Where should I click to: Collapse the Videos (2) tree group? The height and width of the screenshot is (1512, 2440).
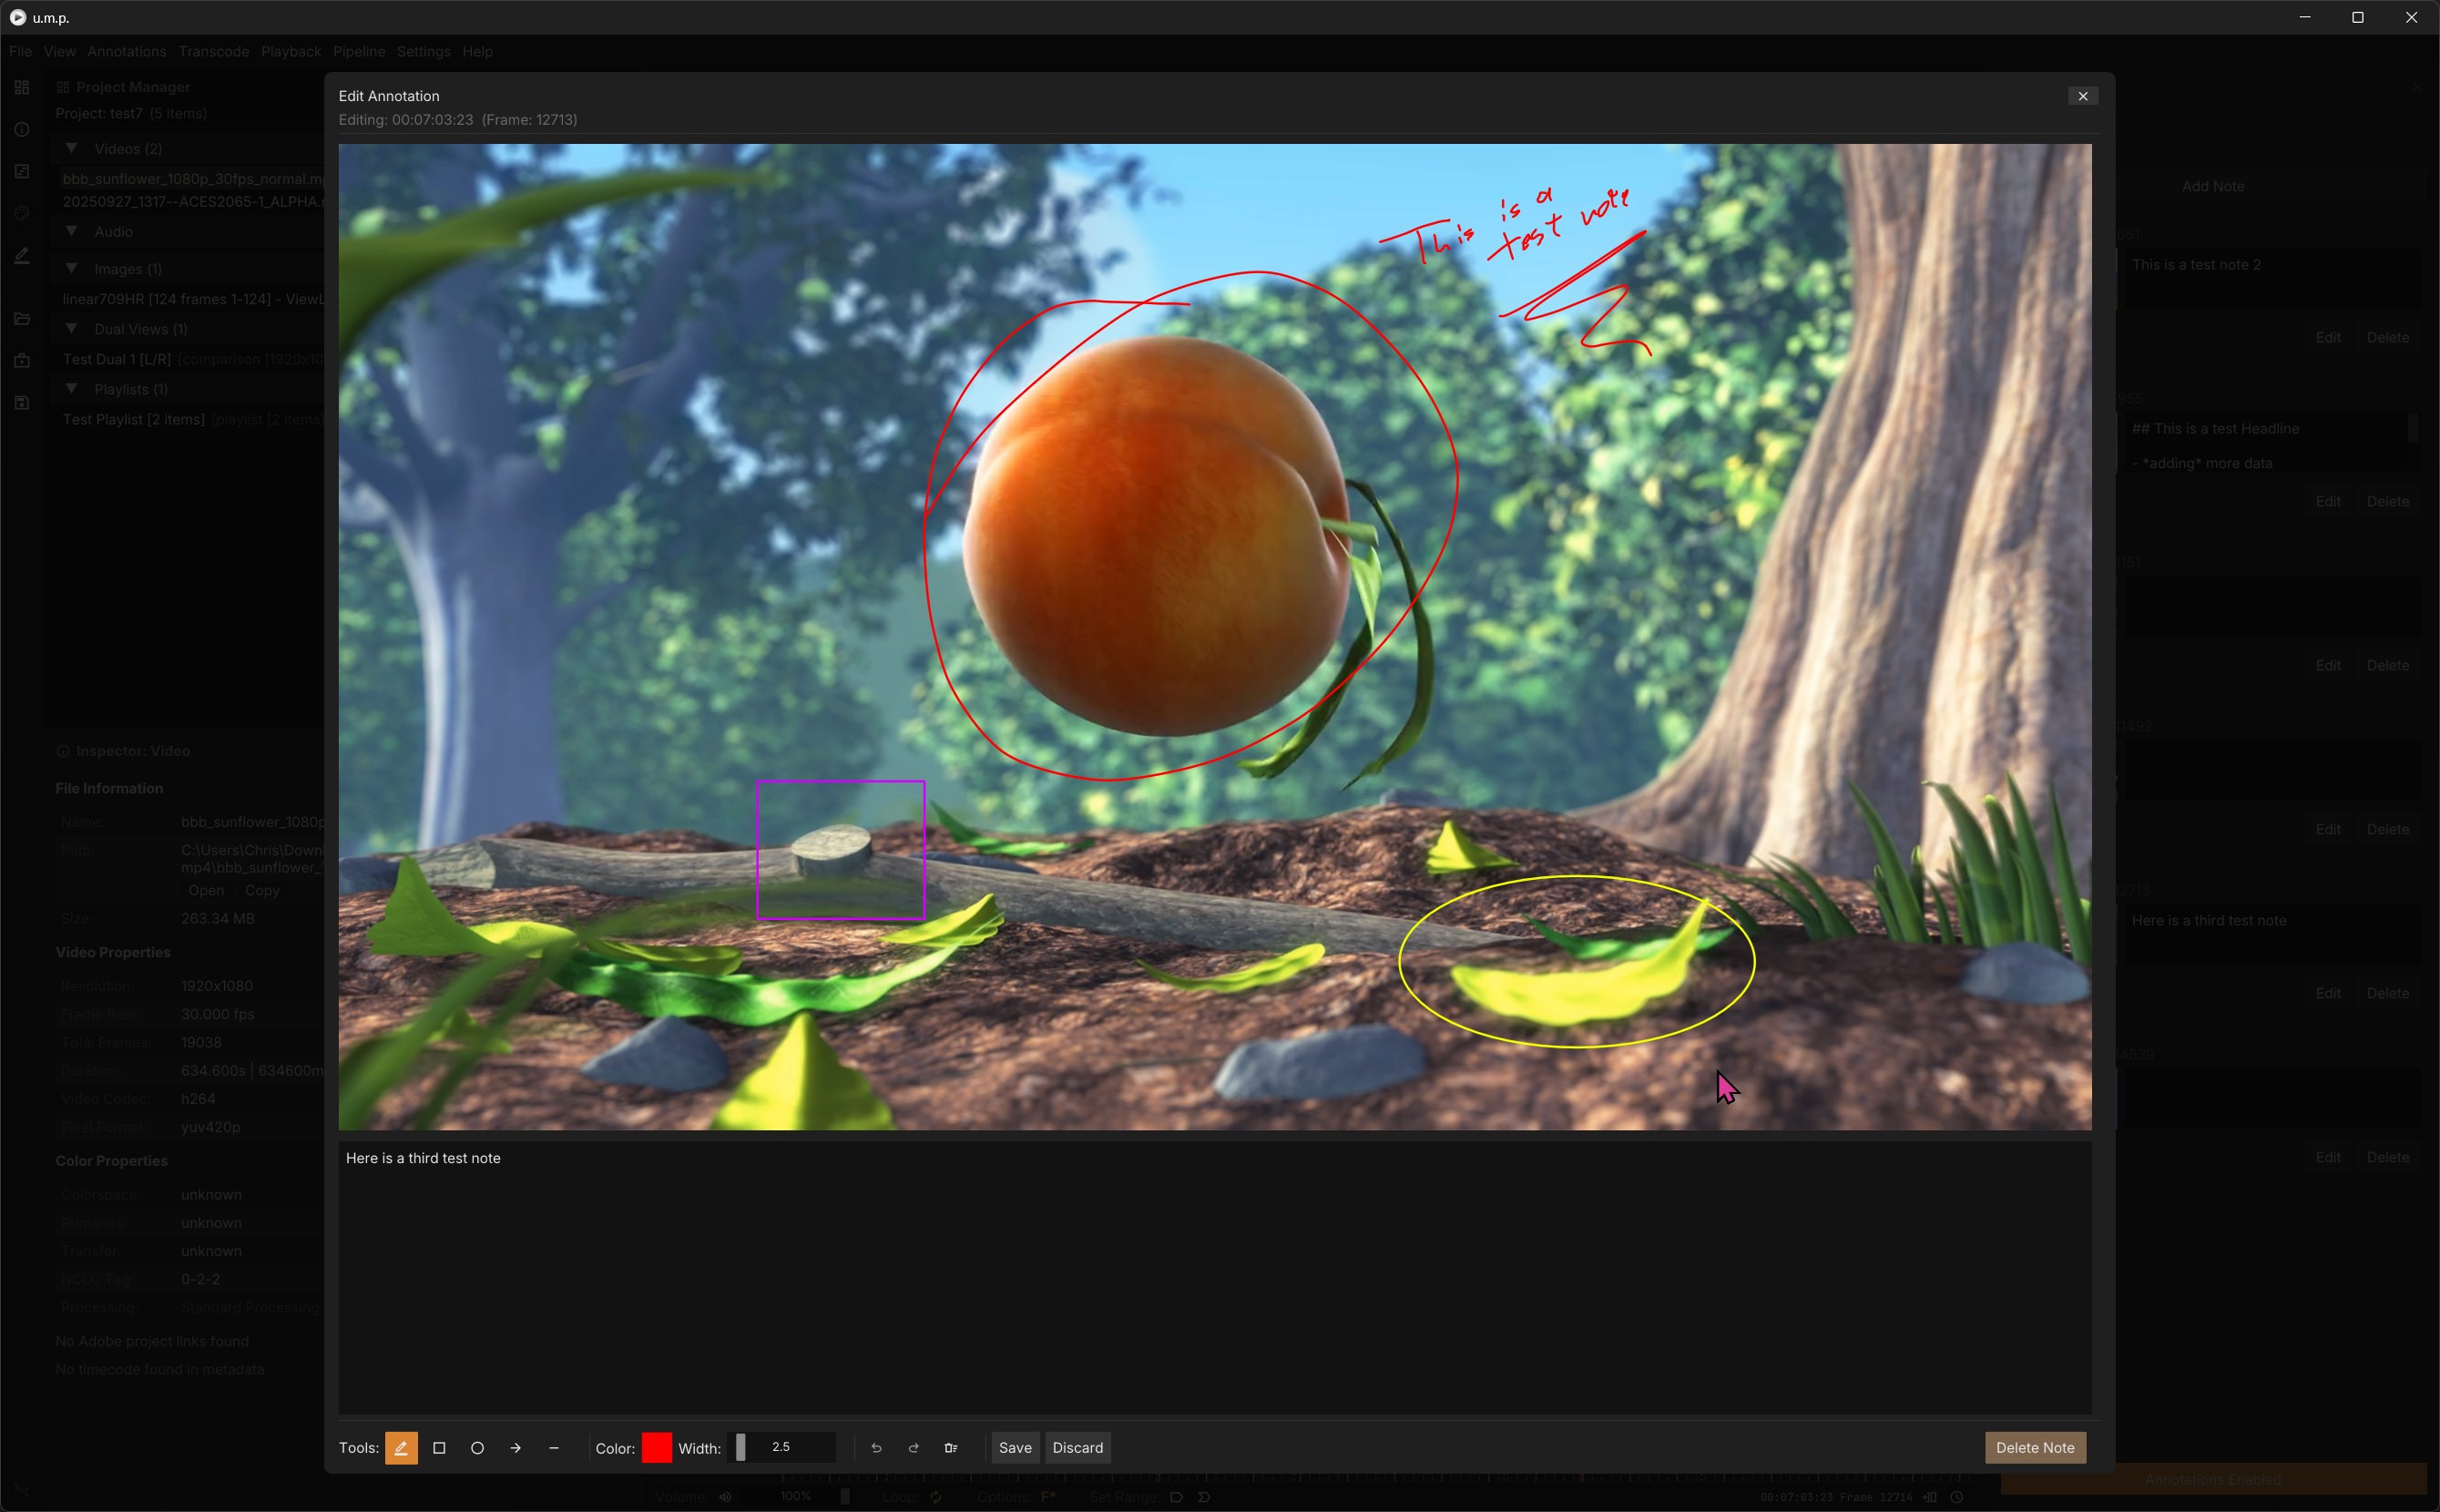coord(71,148)
